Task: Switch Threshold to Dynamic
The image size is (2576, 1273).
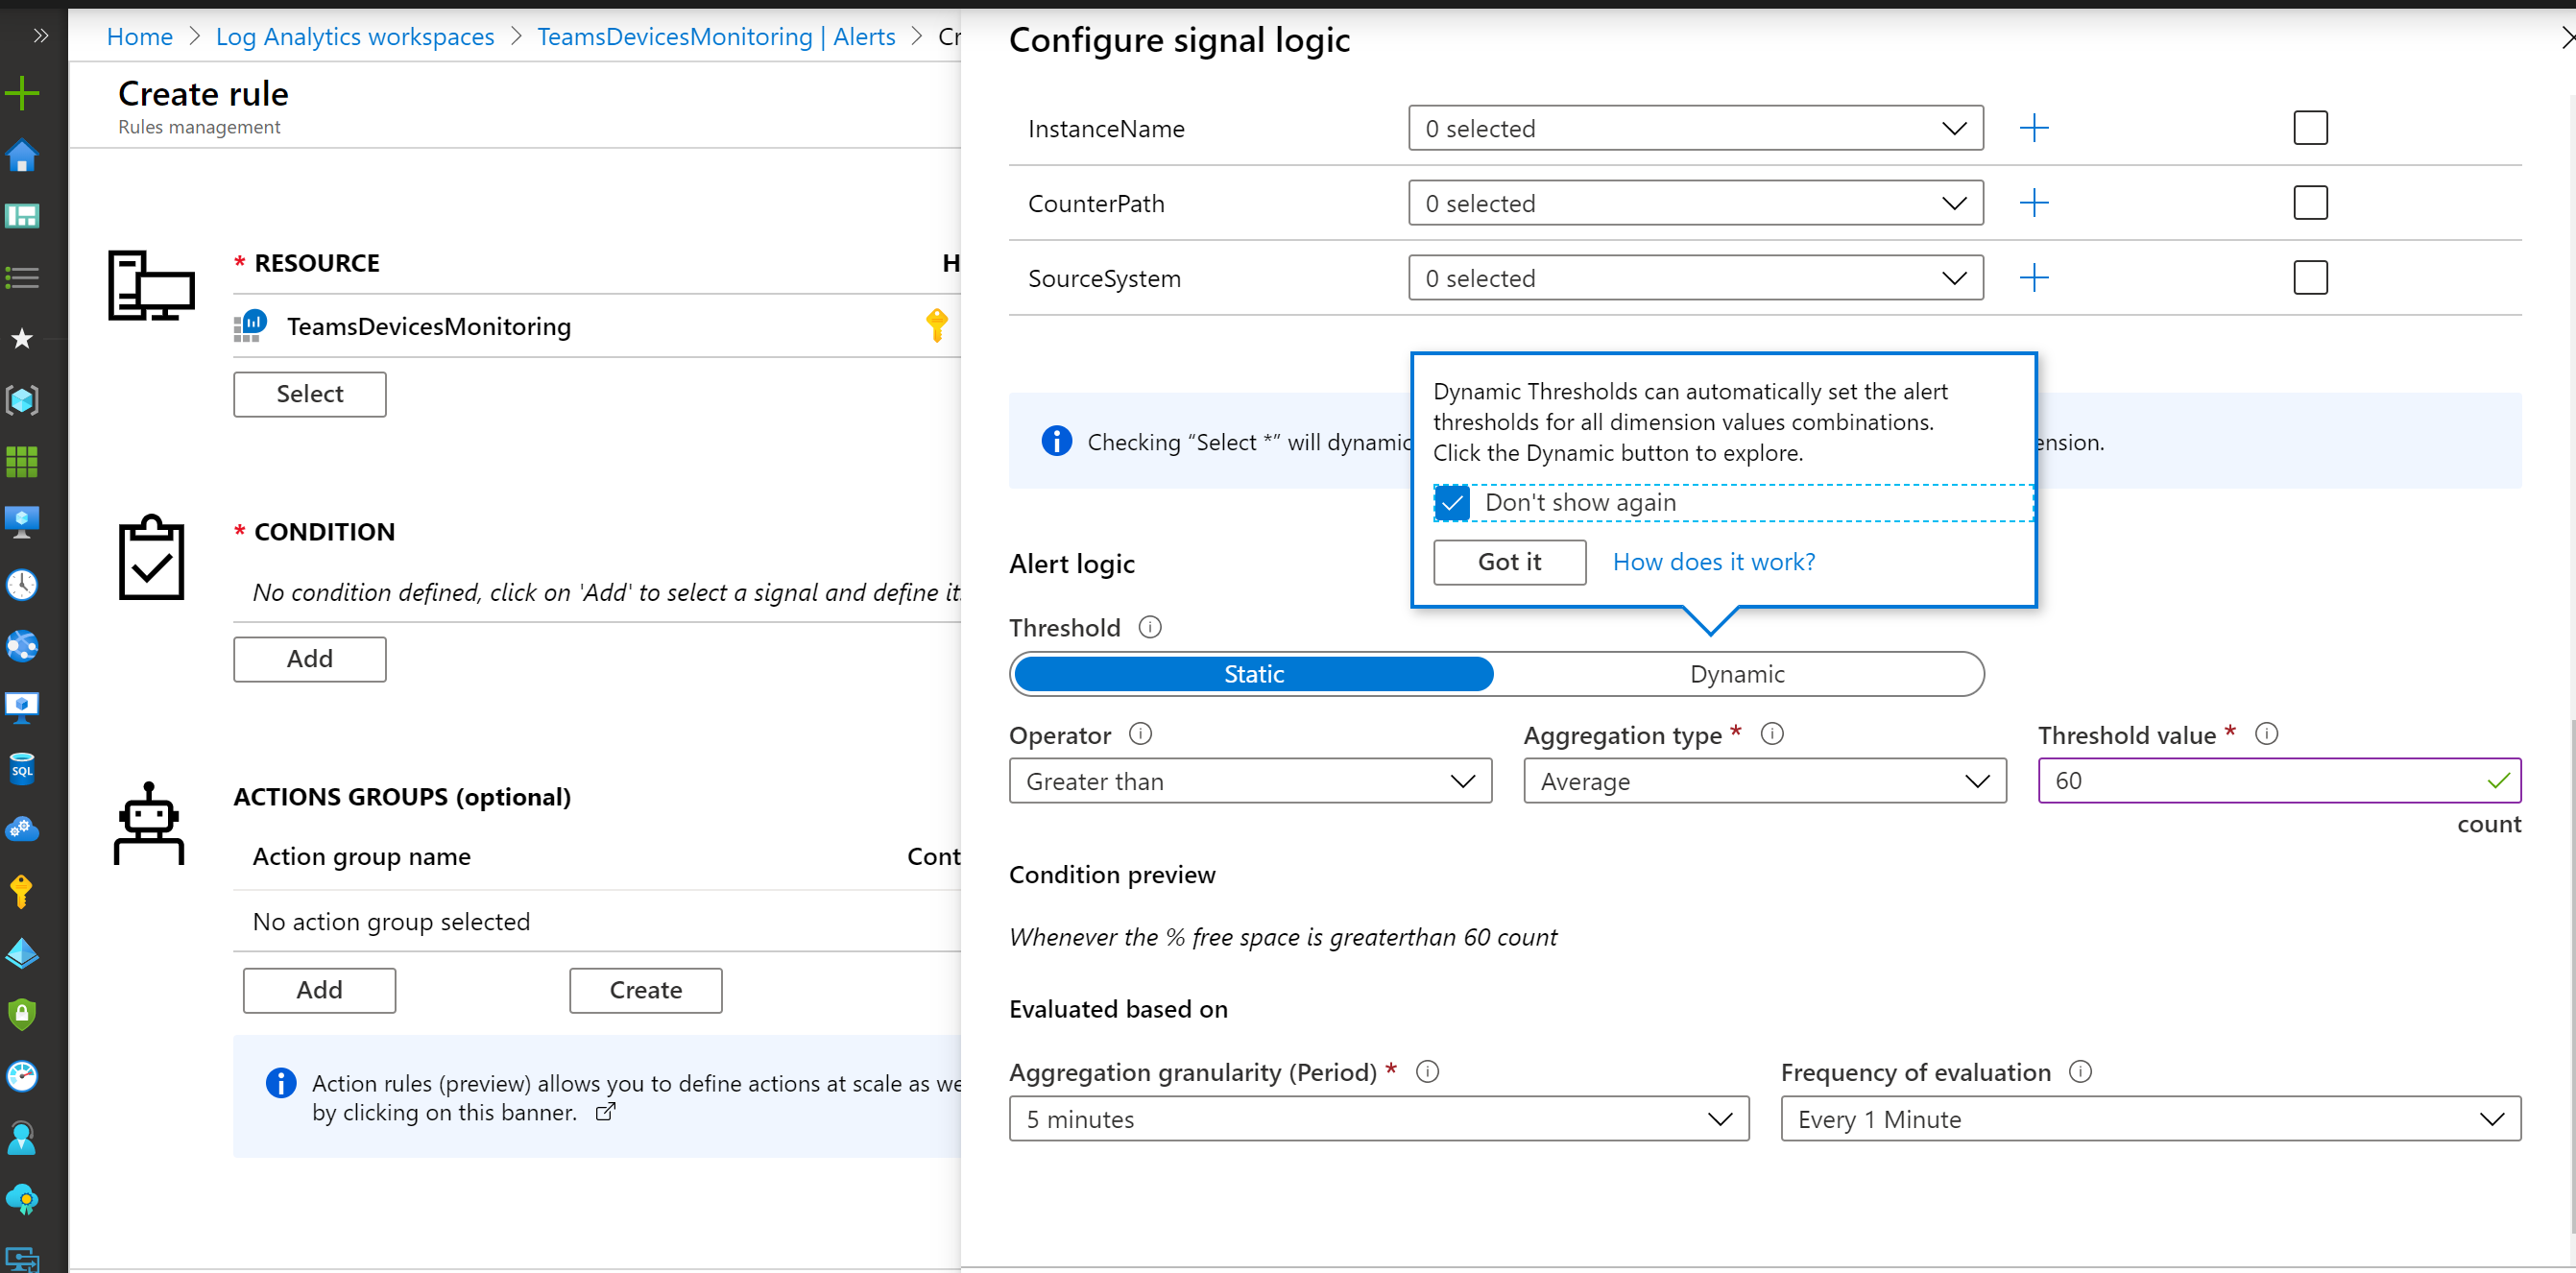Action: (1736, 674)
